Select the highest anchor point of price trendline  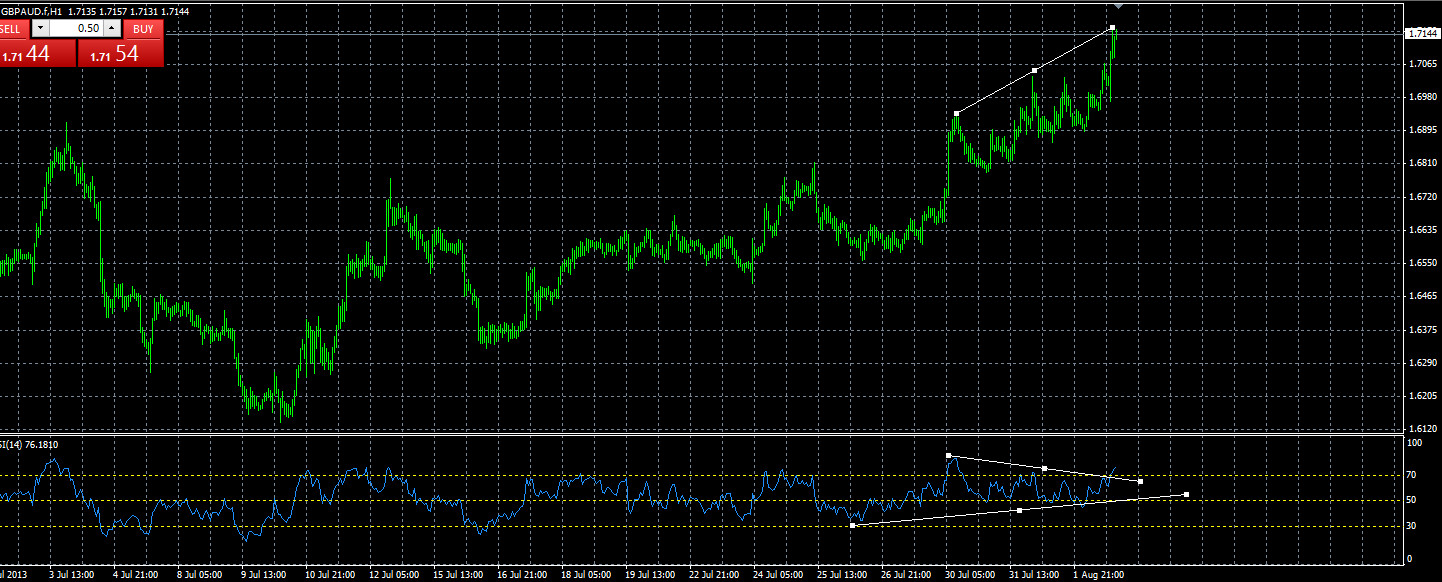[1112, 28]
